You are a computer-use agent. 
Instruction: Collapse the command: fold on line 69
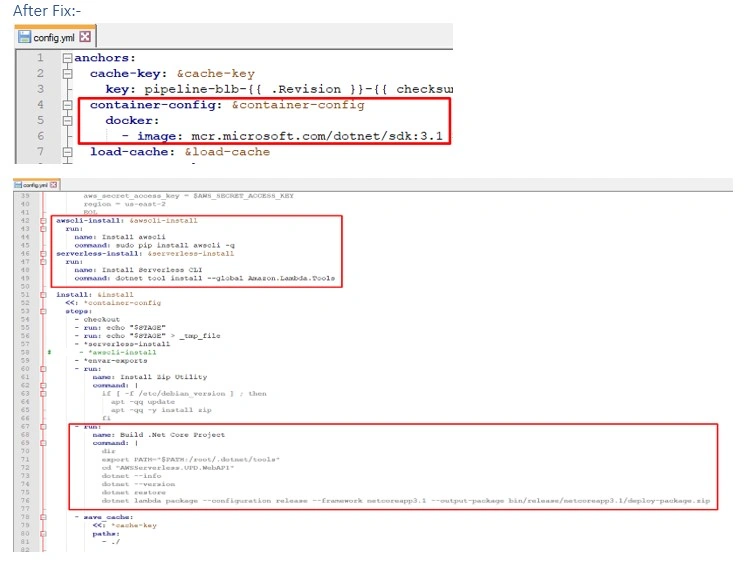pyautogui.click(x=43, y=443)
